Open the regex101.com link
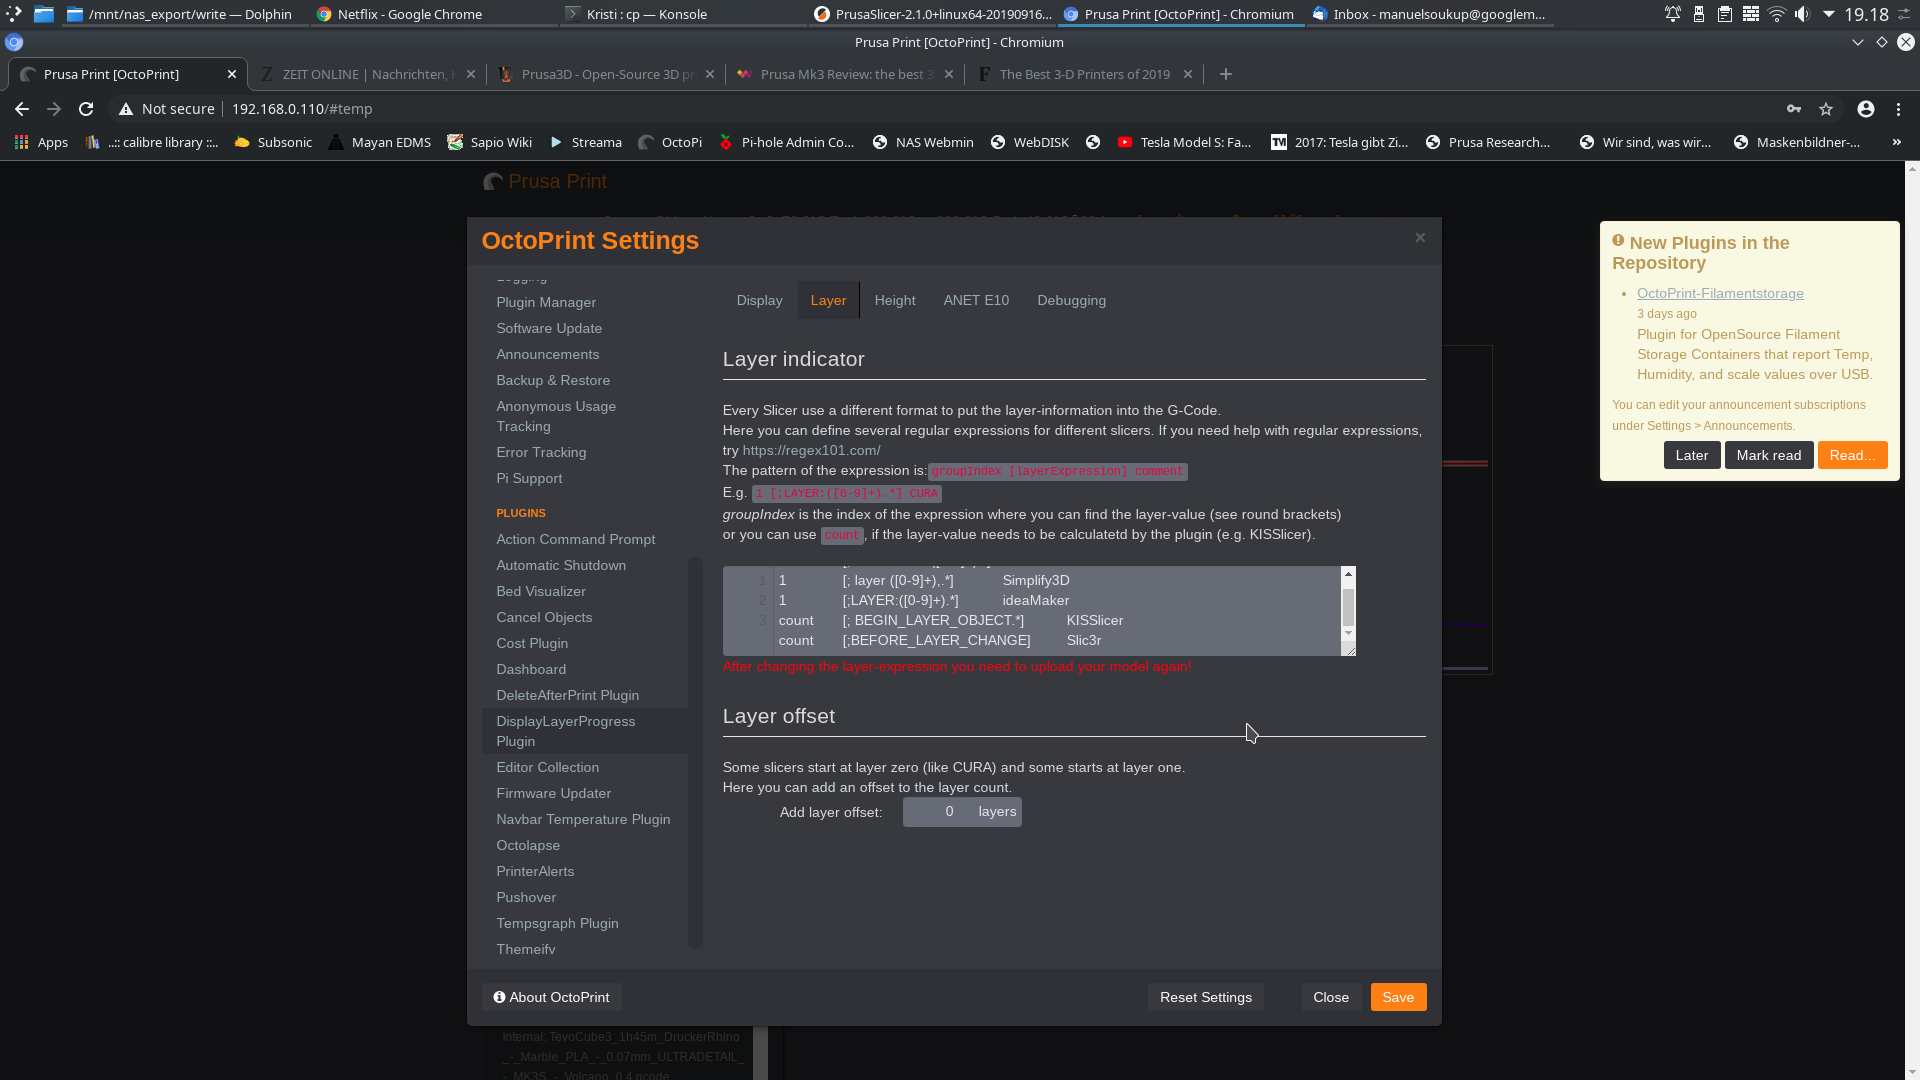Viewport: 1920px width, 1080px height. pyautogui.click(x=811, y=450)
